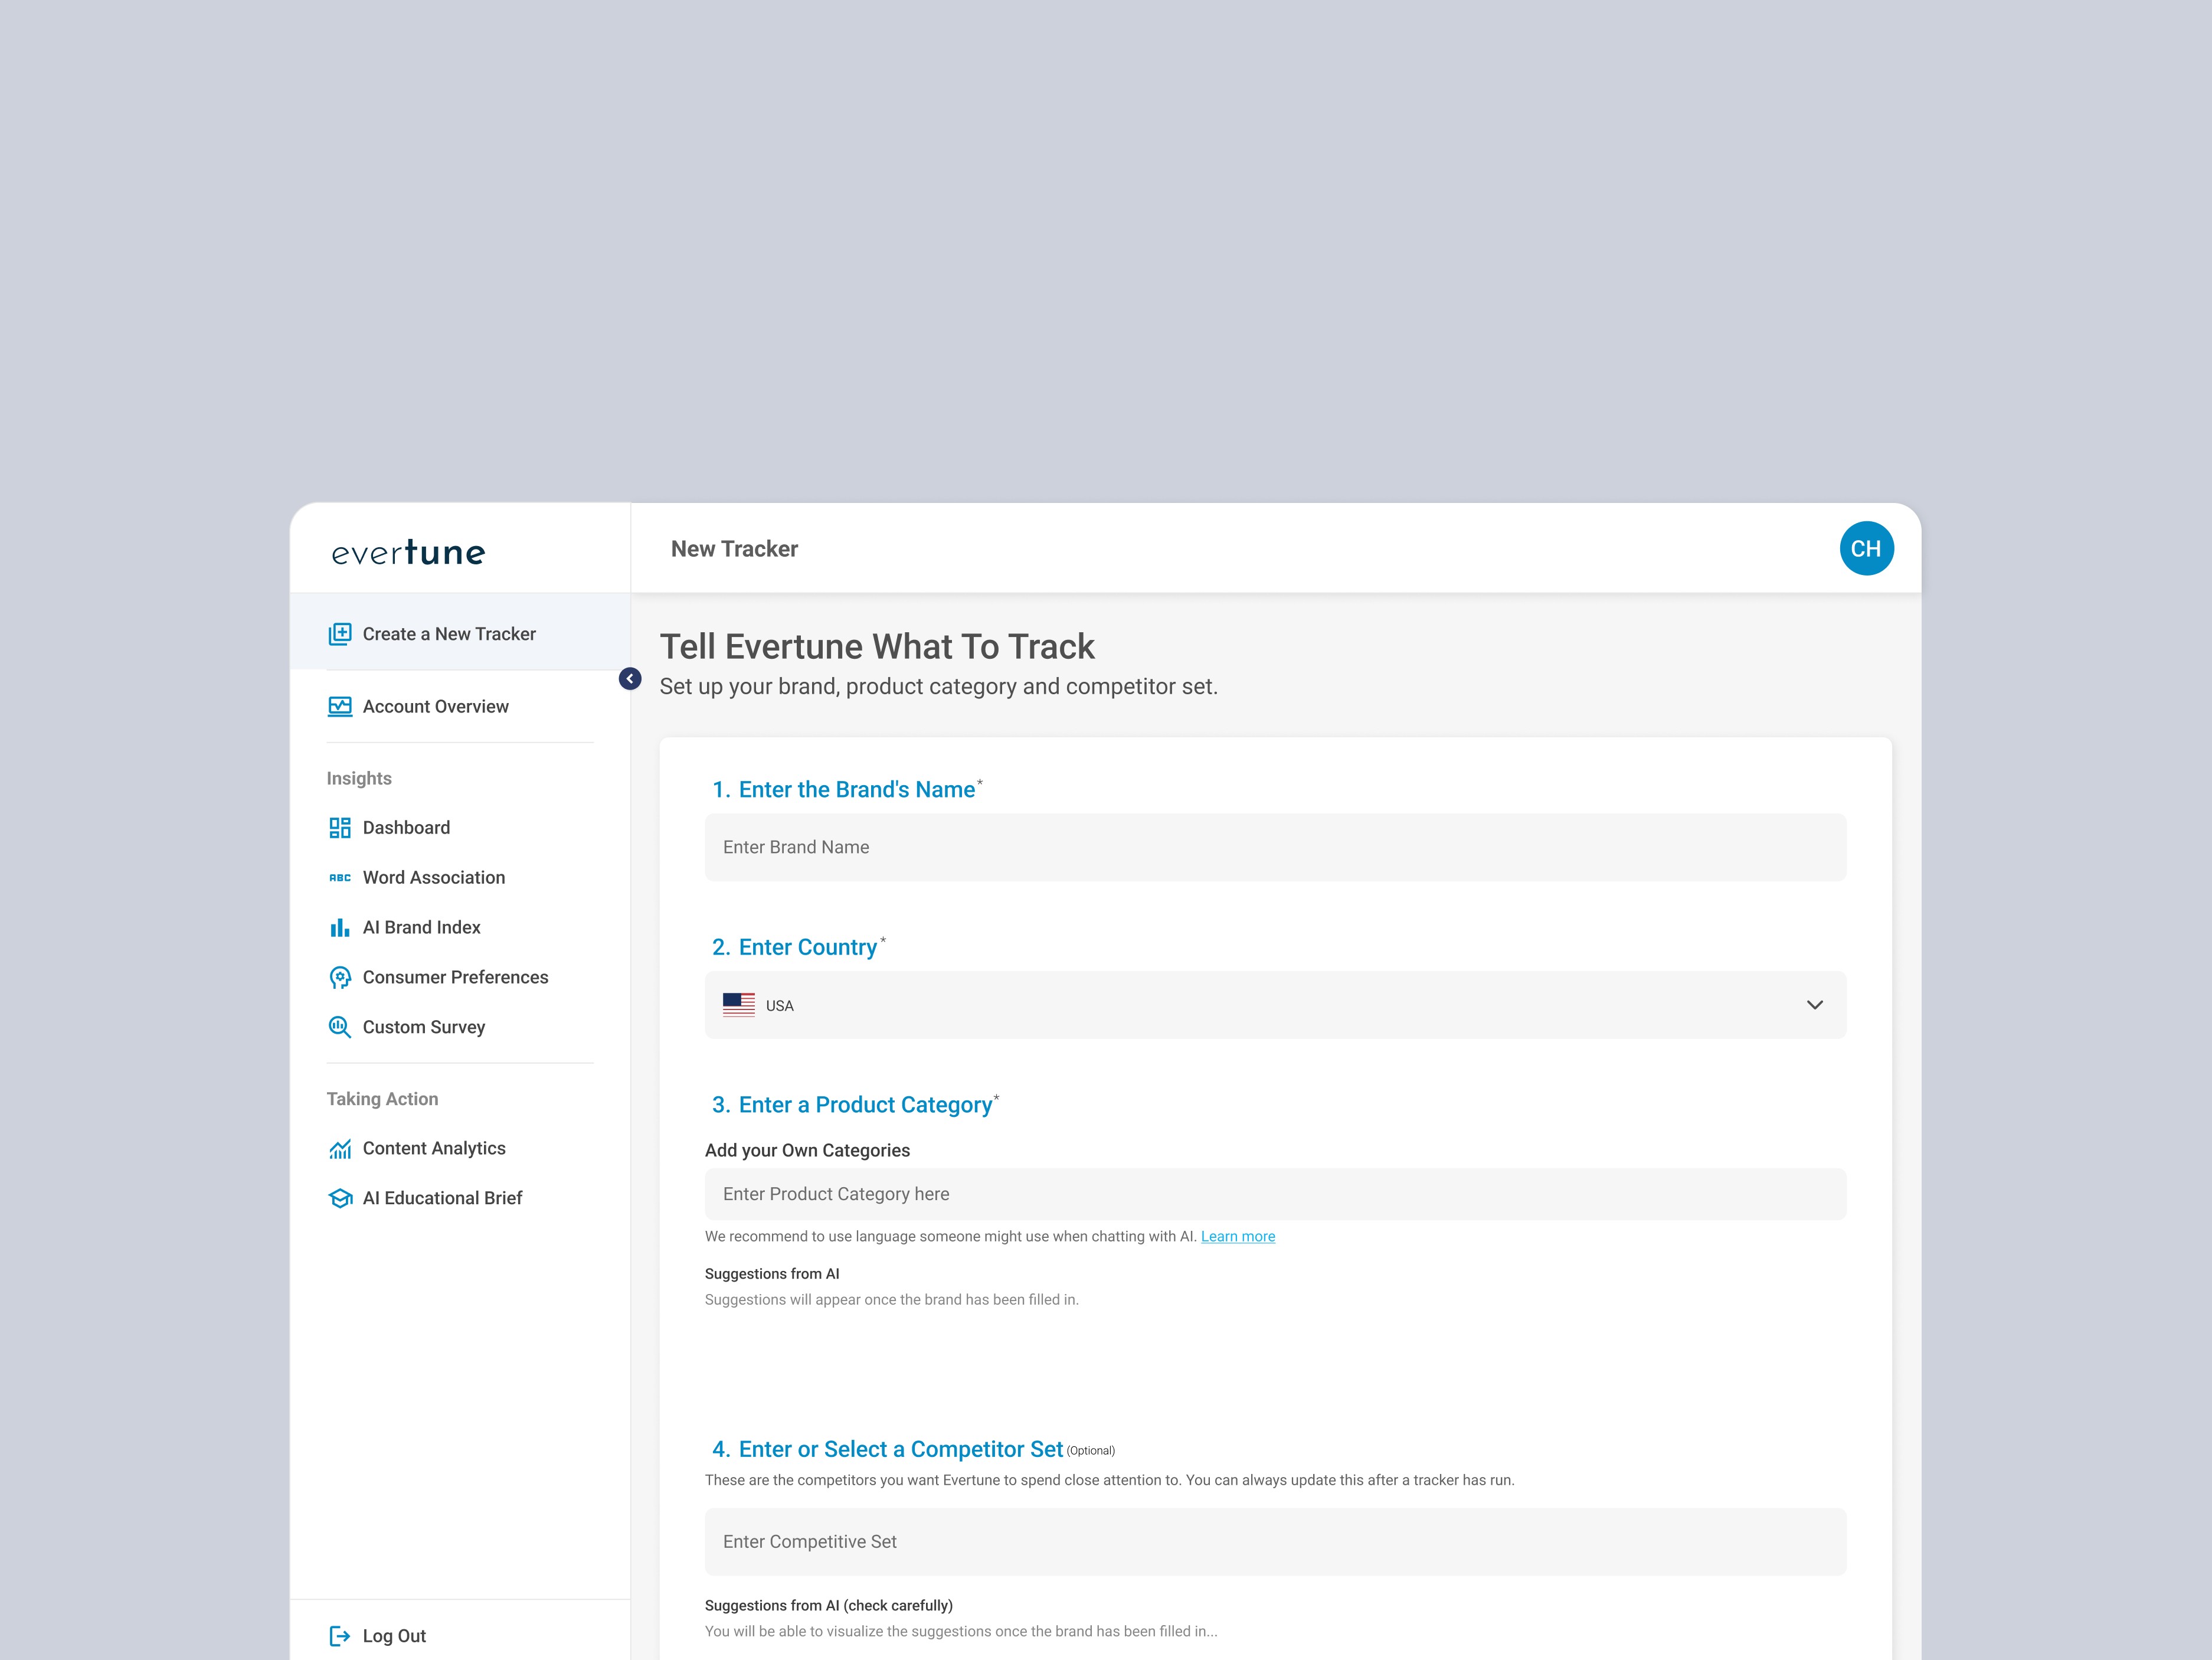Collapse the sidebar with the arrow button
Screen dimensions: 2212x1660
point(630,679)
